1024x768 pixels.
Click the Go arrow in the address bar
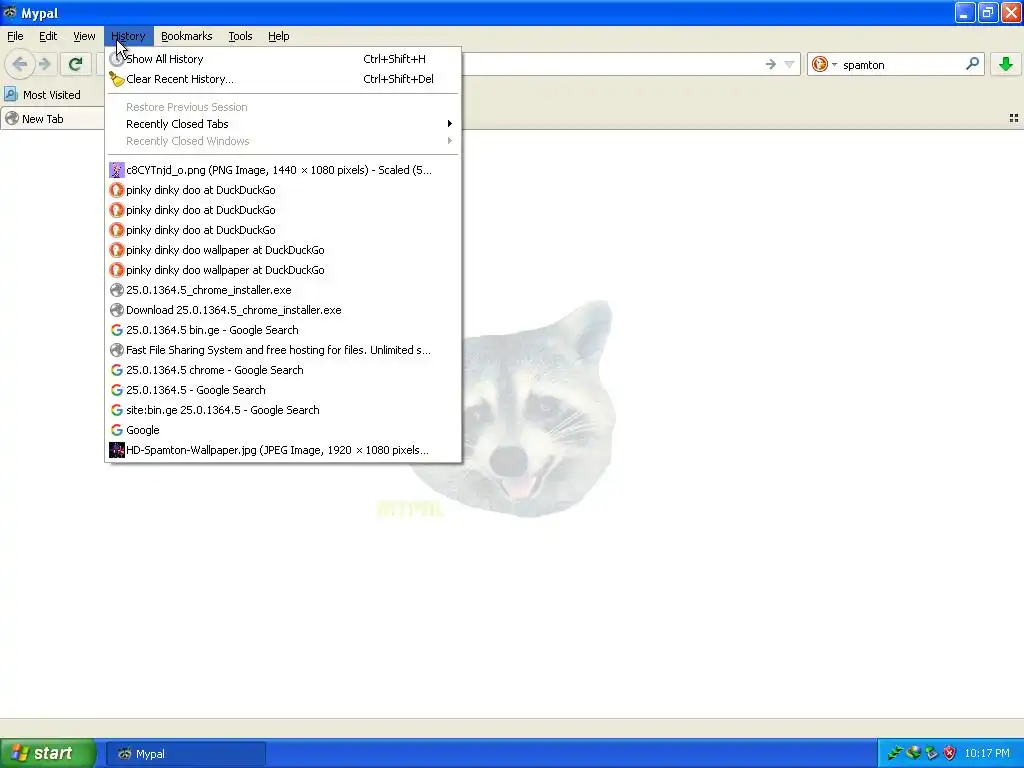(771, 64)
